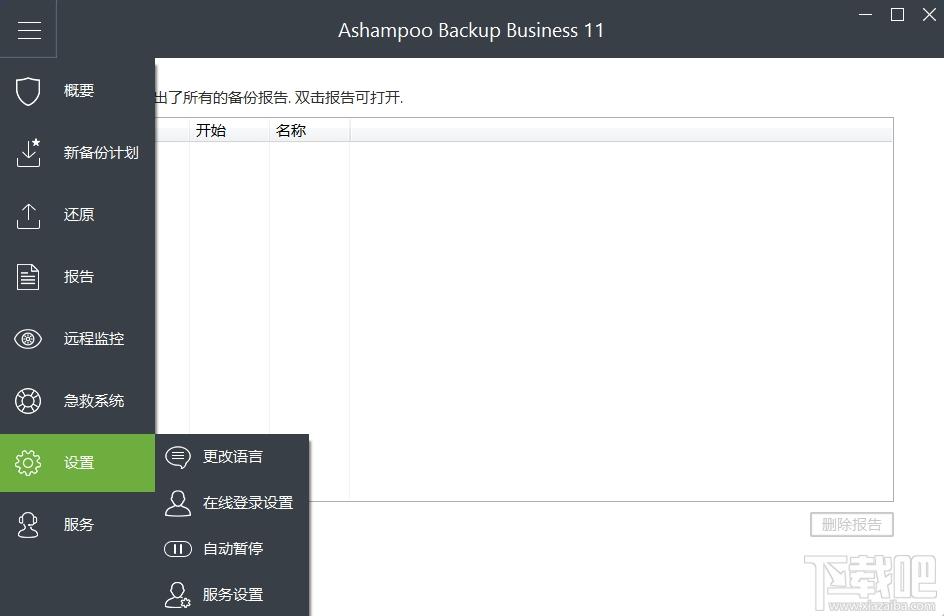Click the speech bubble icon for 更改语言
The image size is (944, 616).
click(x=178, y=457)
